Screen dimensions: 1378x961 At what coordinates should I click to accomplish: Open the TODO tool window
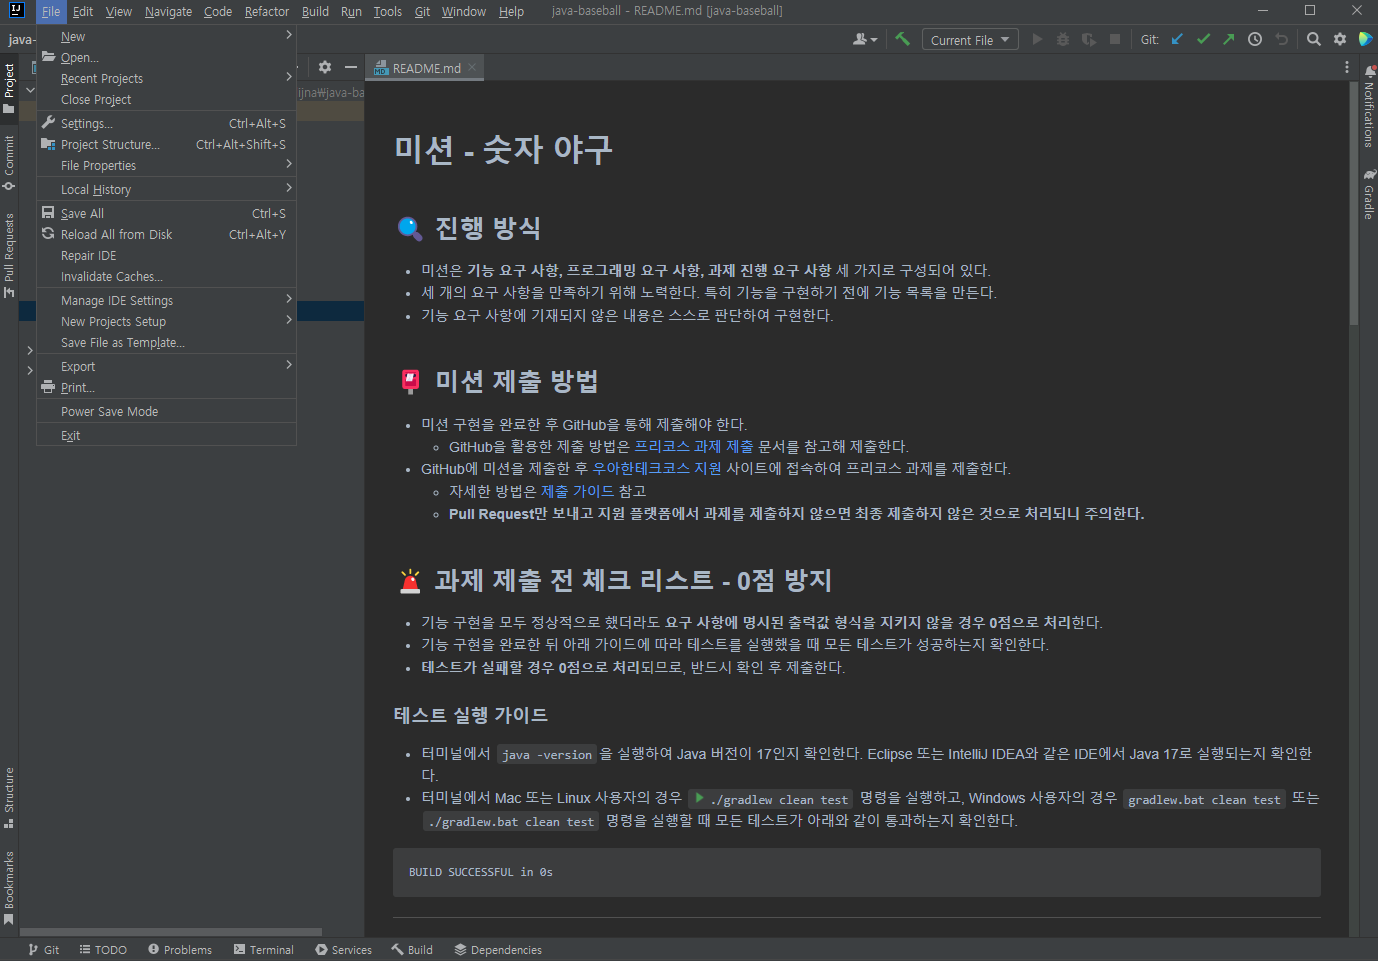[103, 950]
